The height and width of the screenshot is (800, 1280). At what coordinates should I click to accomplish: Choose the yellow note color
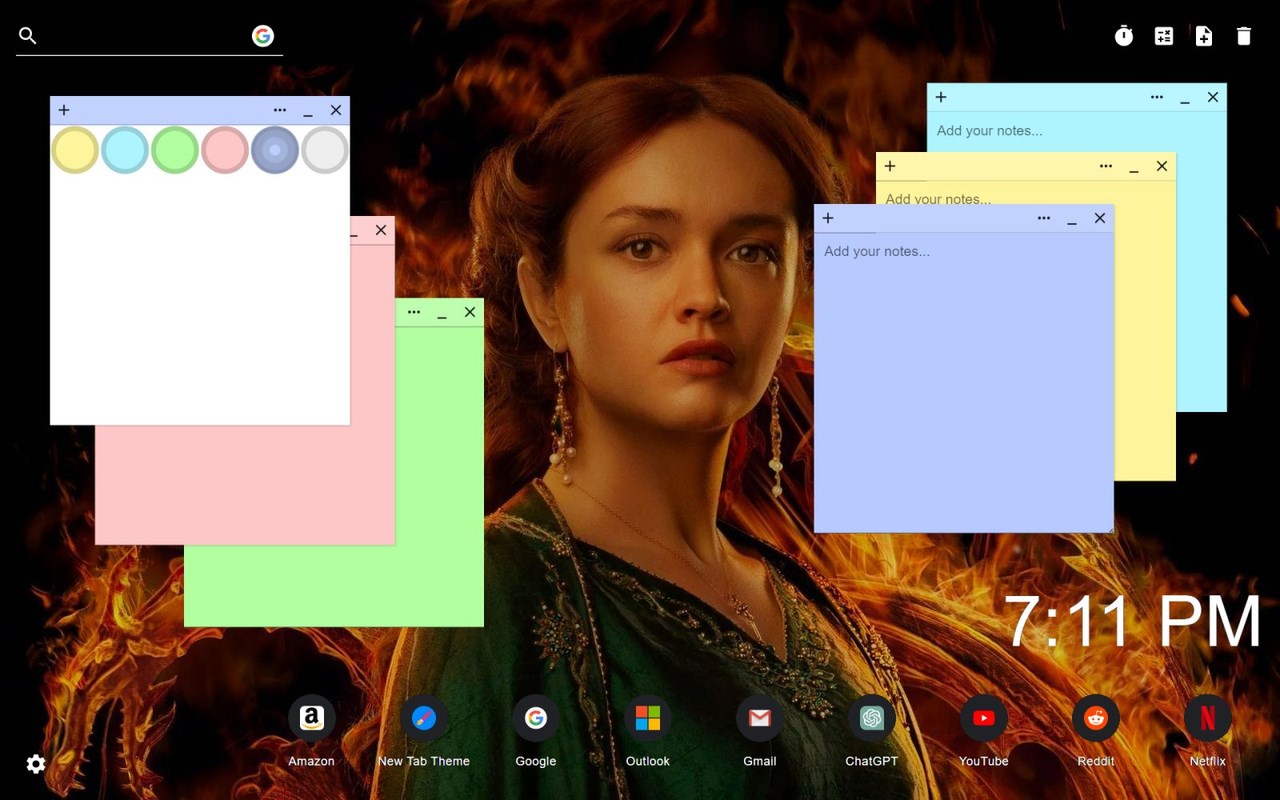75,150
